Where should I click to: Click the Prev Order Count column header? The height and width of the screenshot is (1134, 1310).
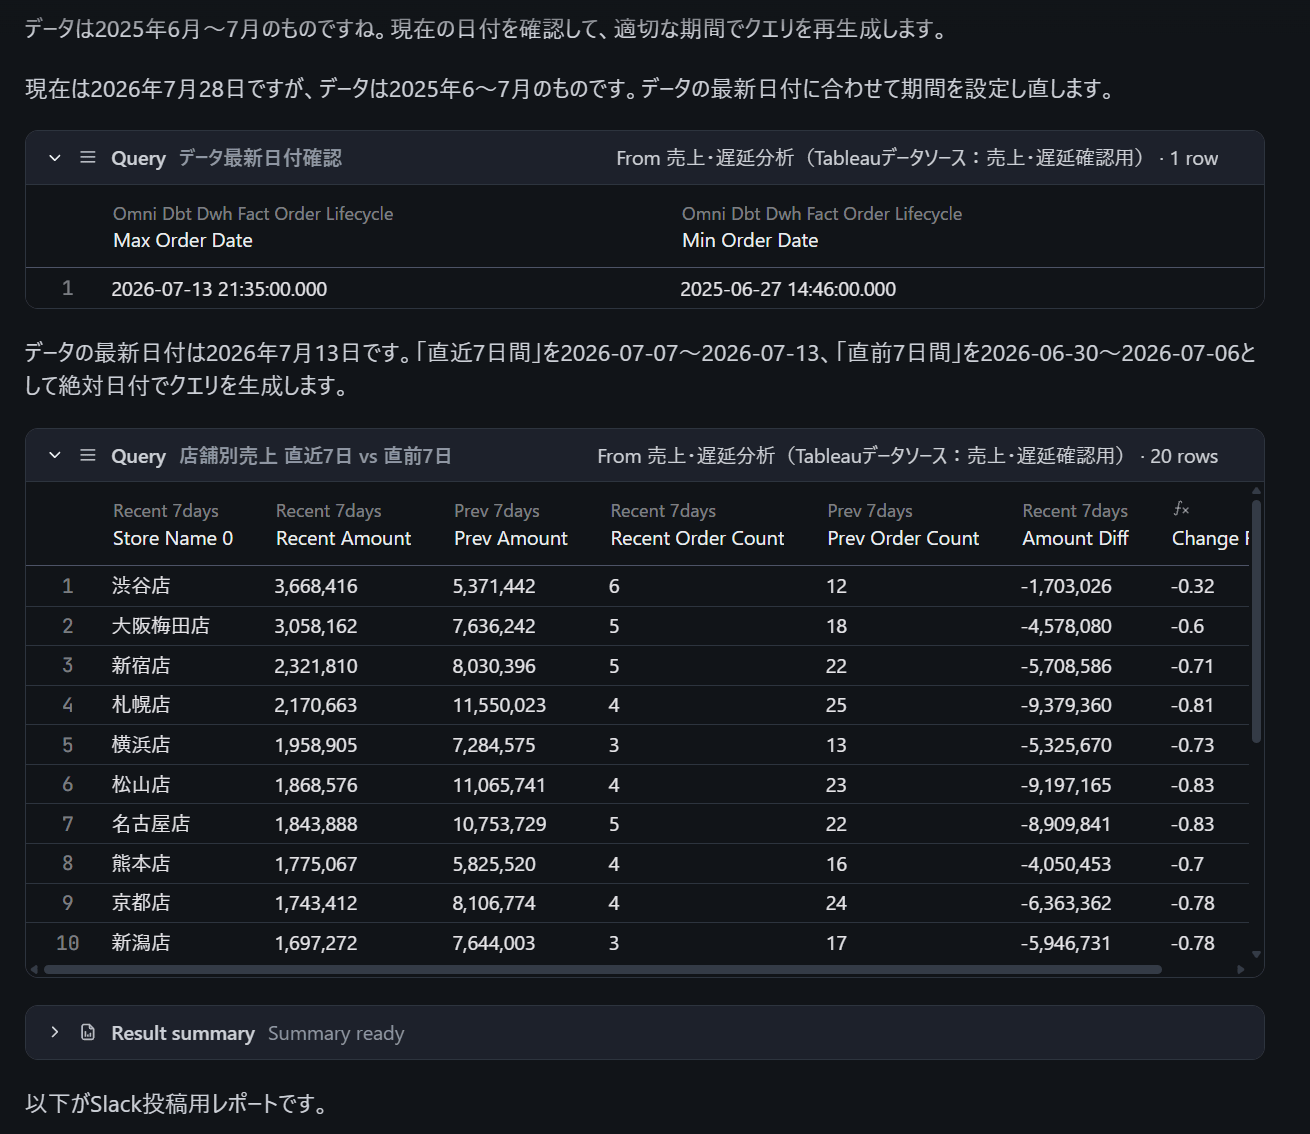pyautogui.click(x=903, y=538)
